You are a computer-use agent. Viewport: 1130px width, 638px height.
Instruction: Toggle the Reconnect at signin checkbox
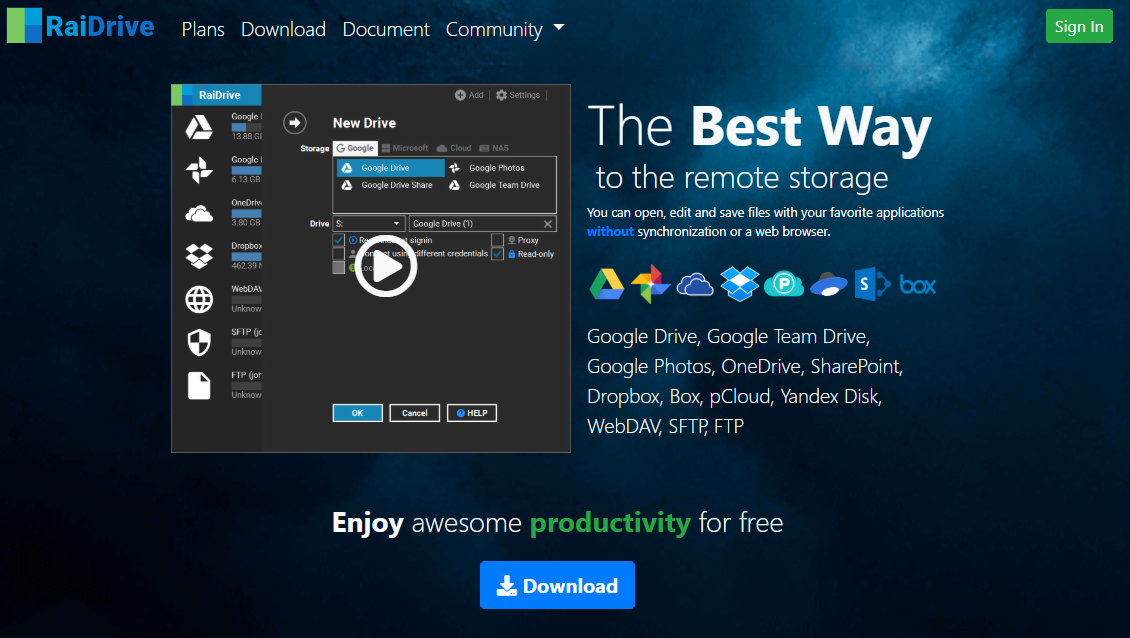tap(339, 240)
